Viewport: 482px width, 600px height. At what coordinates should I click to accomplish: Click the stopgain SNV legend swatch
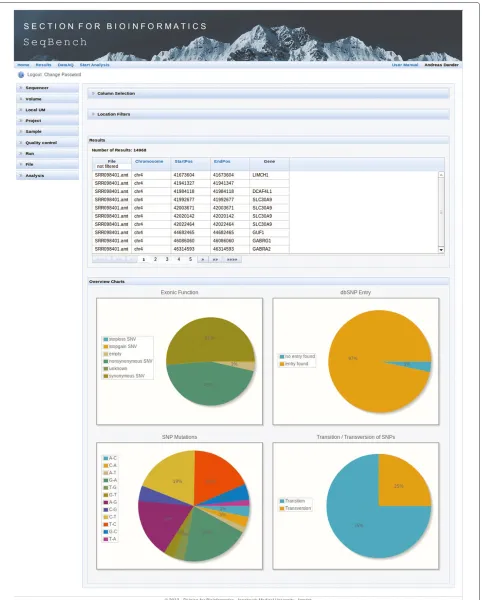106,347
